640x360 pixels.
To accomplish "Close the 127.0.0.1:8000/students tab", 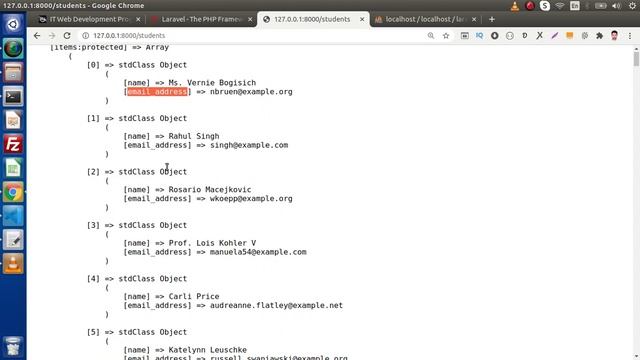I will 362,19.
